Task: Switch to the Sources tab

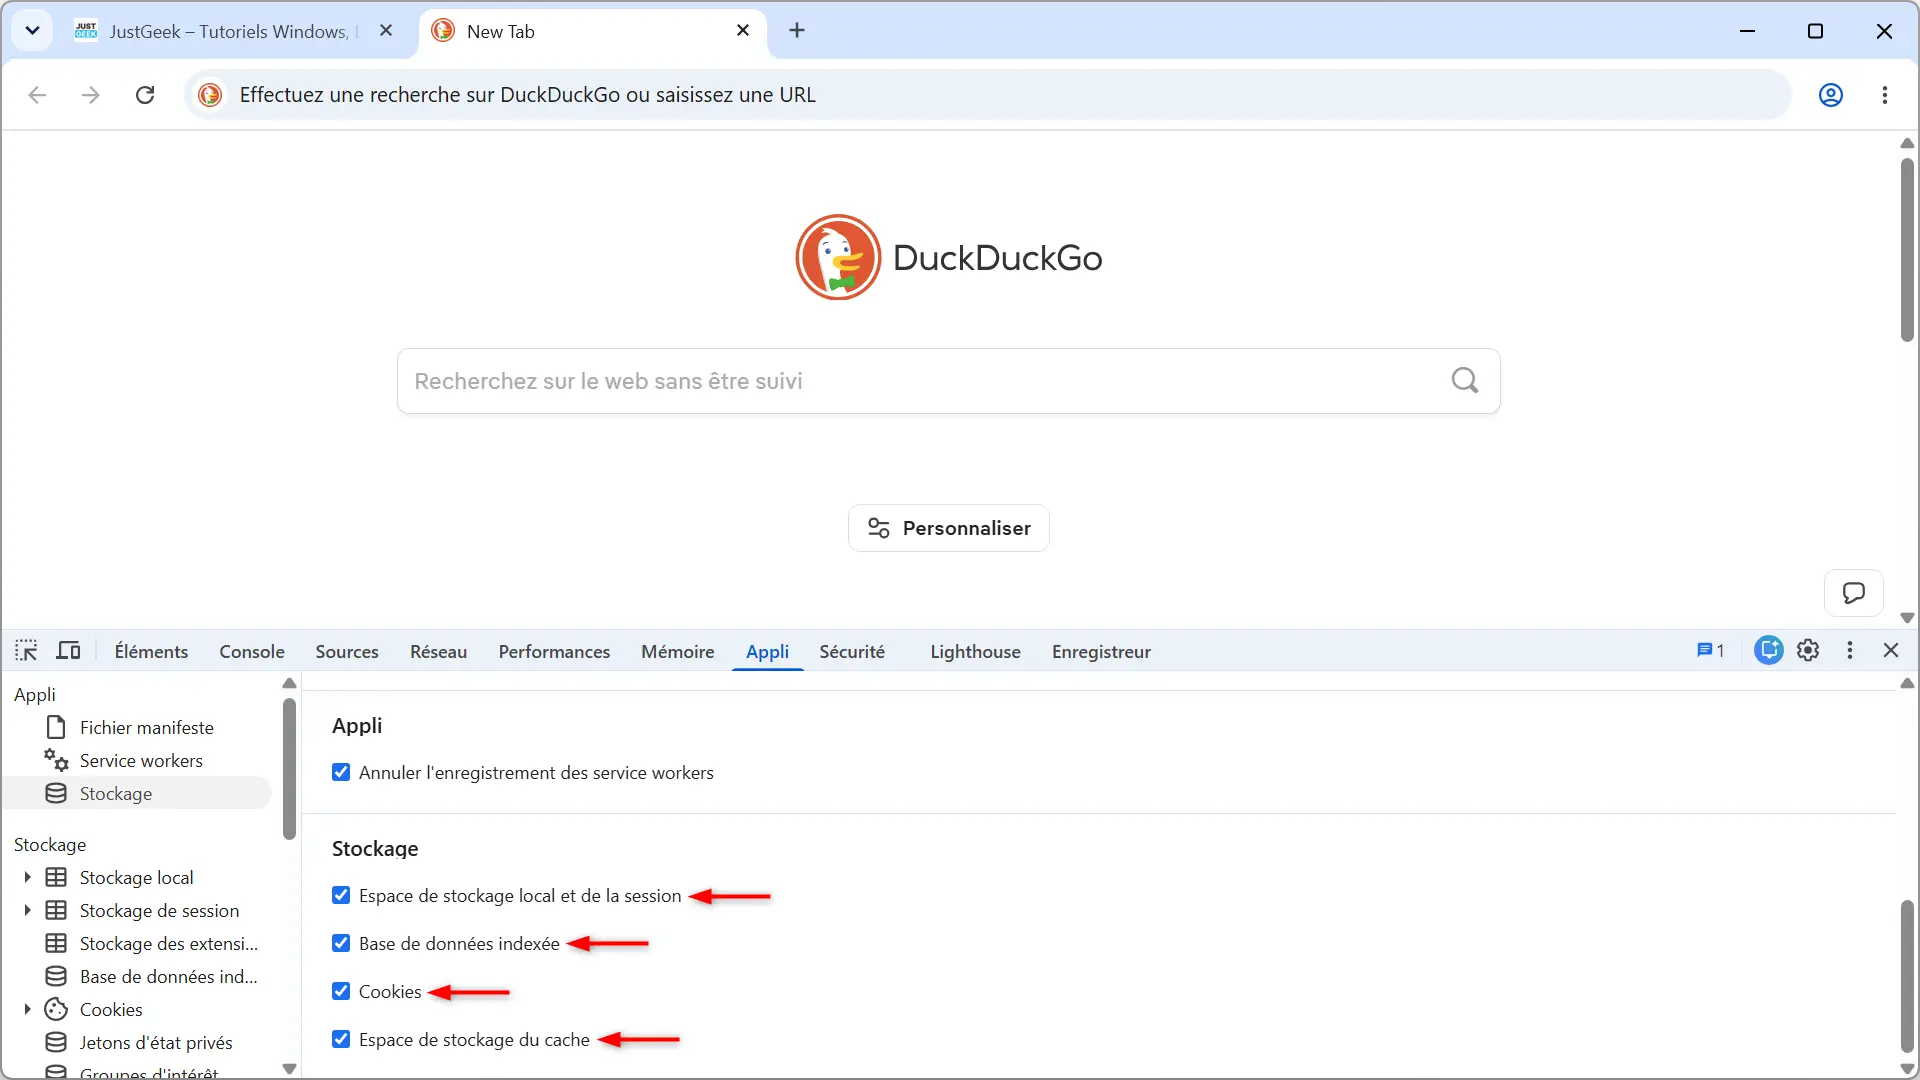Action: 347,652
